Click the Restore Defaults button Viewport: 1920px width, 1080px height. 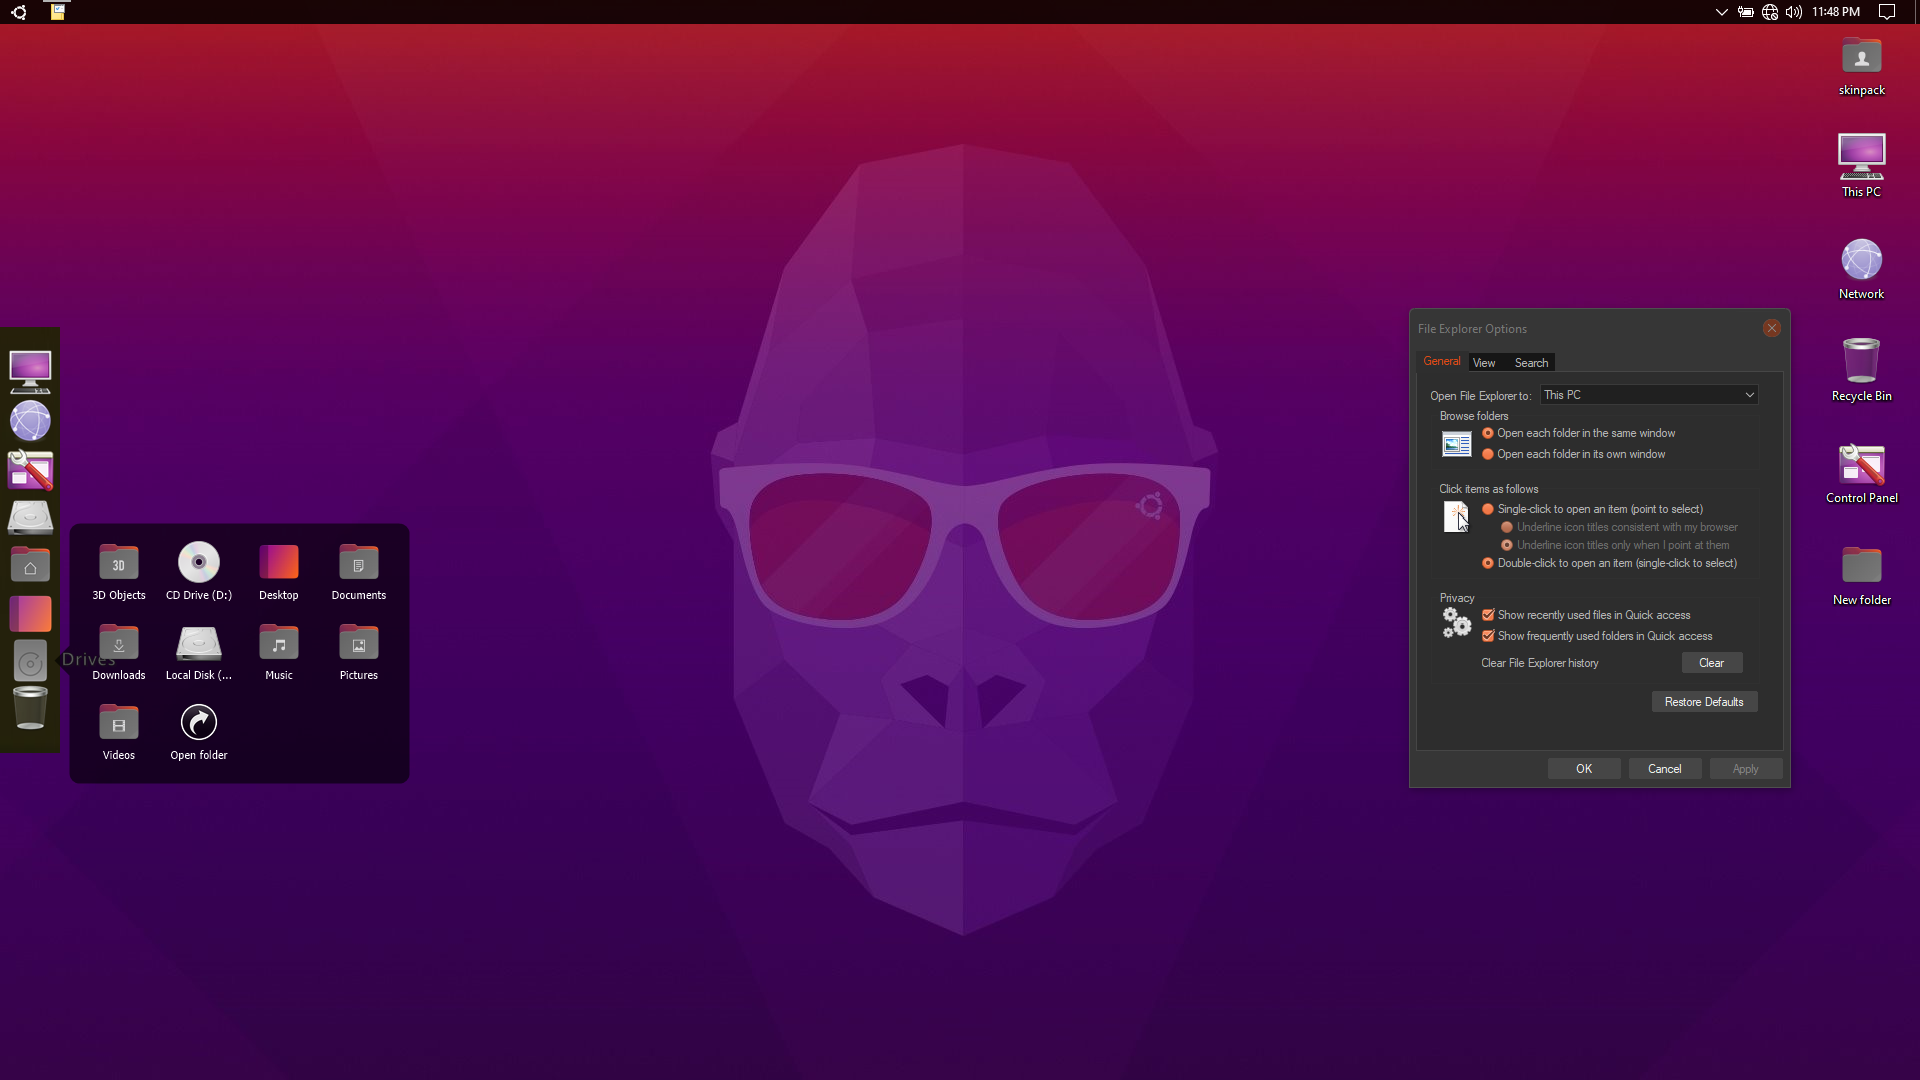pos(1703,702)
